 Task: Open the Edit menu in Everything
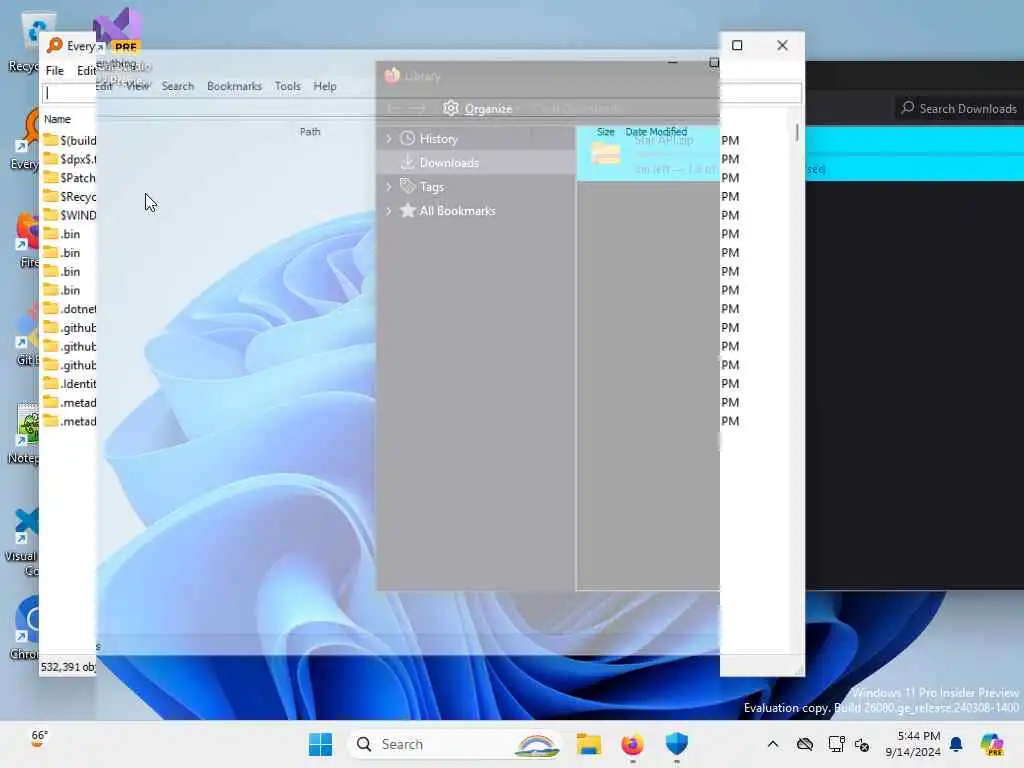click(x=86, y=71)
